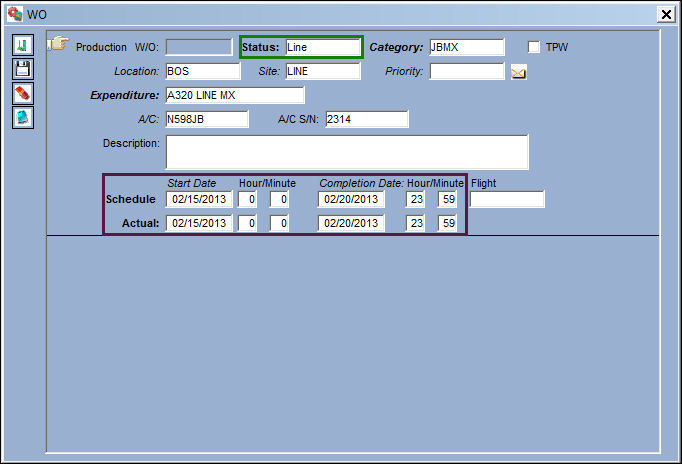The height and width of the screenshot is (464, 682).
Task: Click the A/C field showing N598JB
Action: pyautogui.click(x=207, y=119)
